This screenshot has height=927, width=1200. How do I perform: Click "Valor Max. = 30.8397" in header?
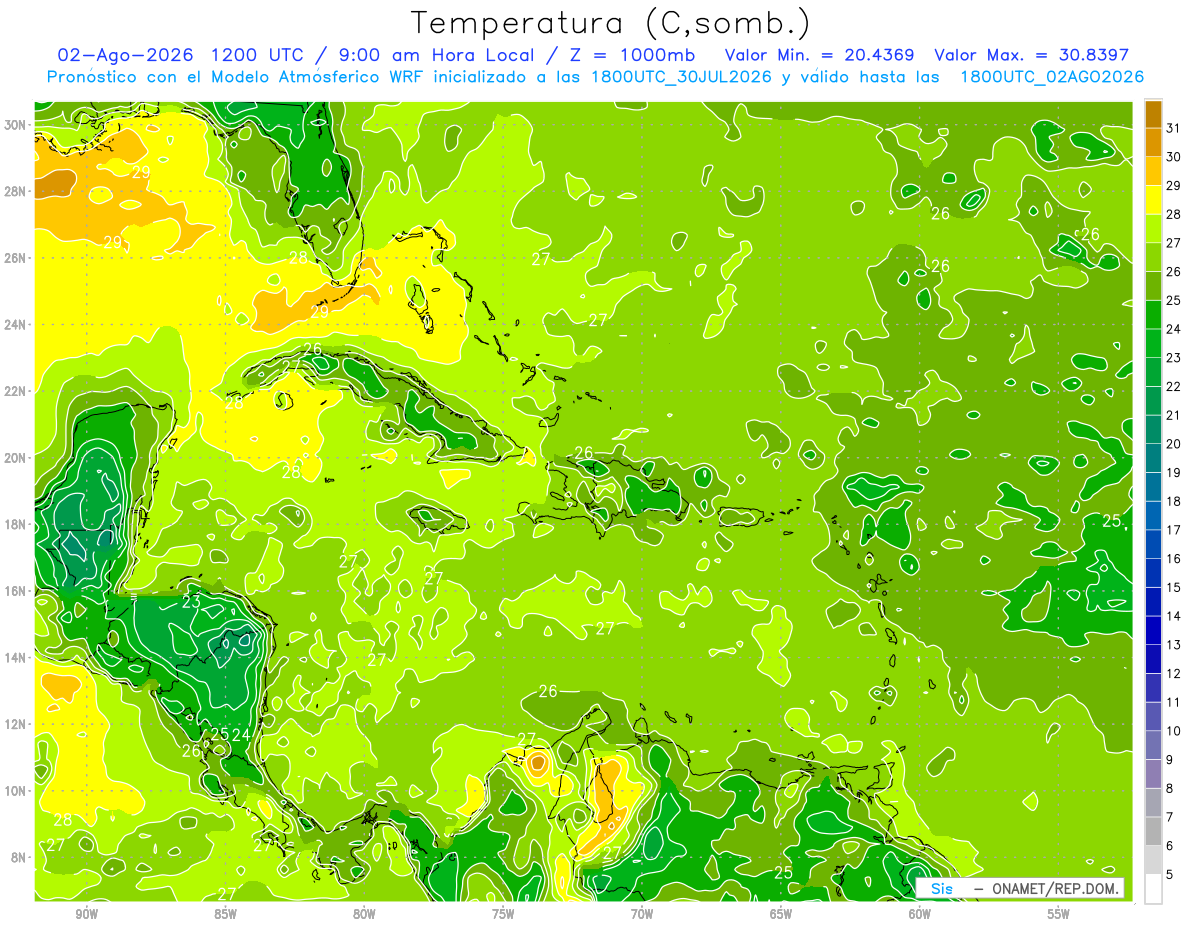pyautogui.click(x=1031, y=55)
